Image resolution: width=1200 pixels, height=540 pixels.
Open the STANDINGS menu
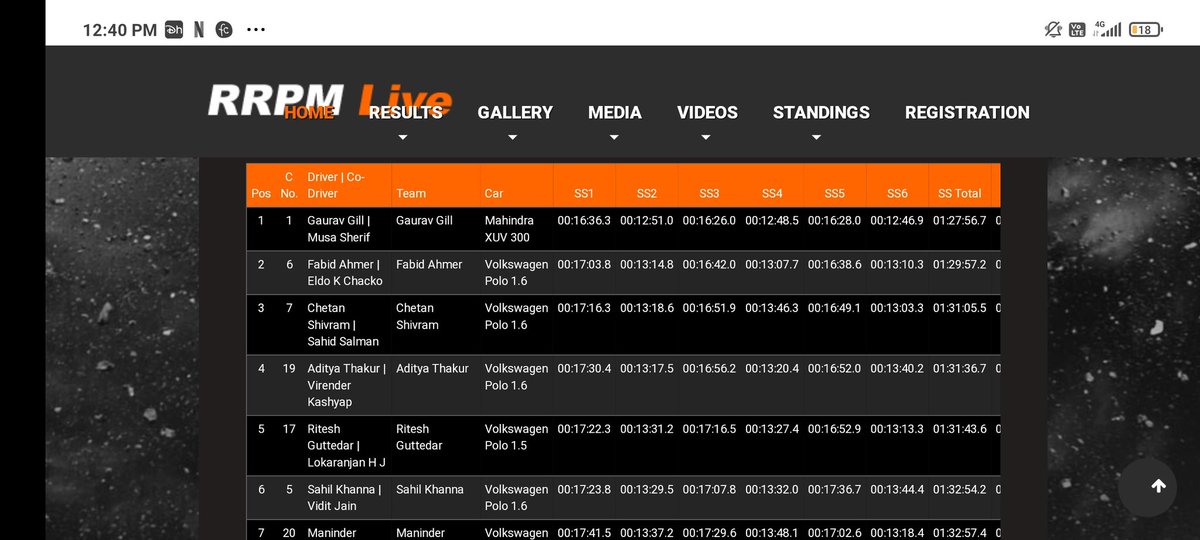[x=821, y=113]
